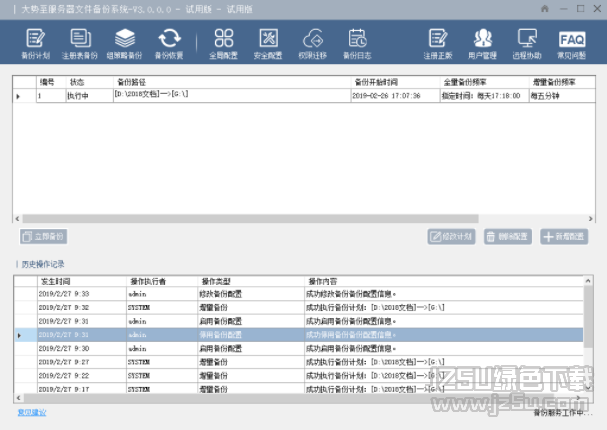Select the 2019/2/27 9:27 SYSTEM record
The image size is (607, 430).
click(x=298, y=362)
